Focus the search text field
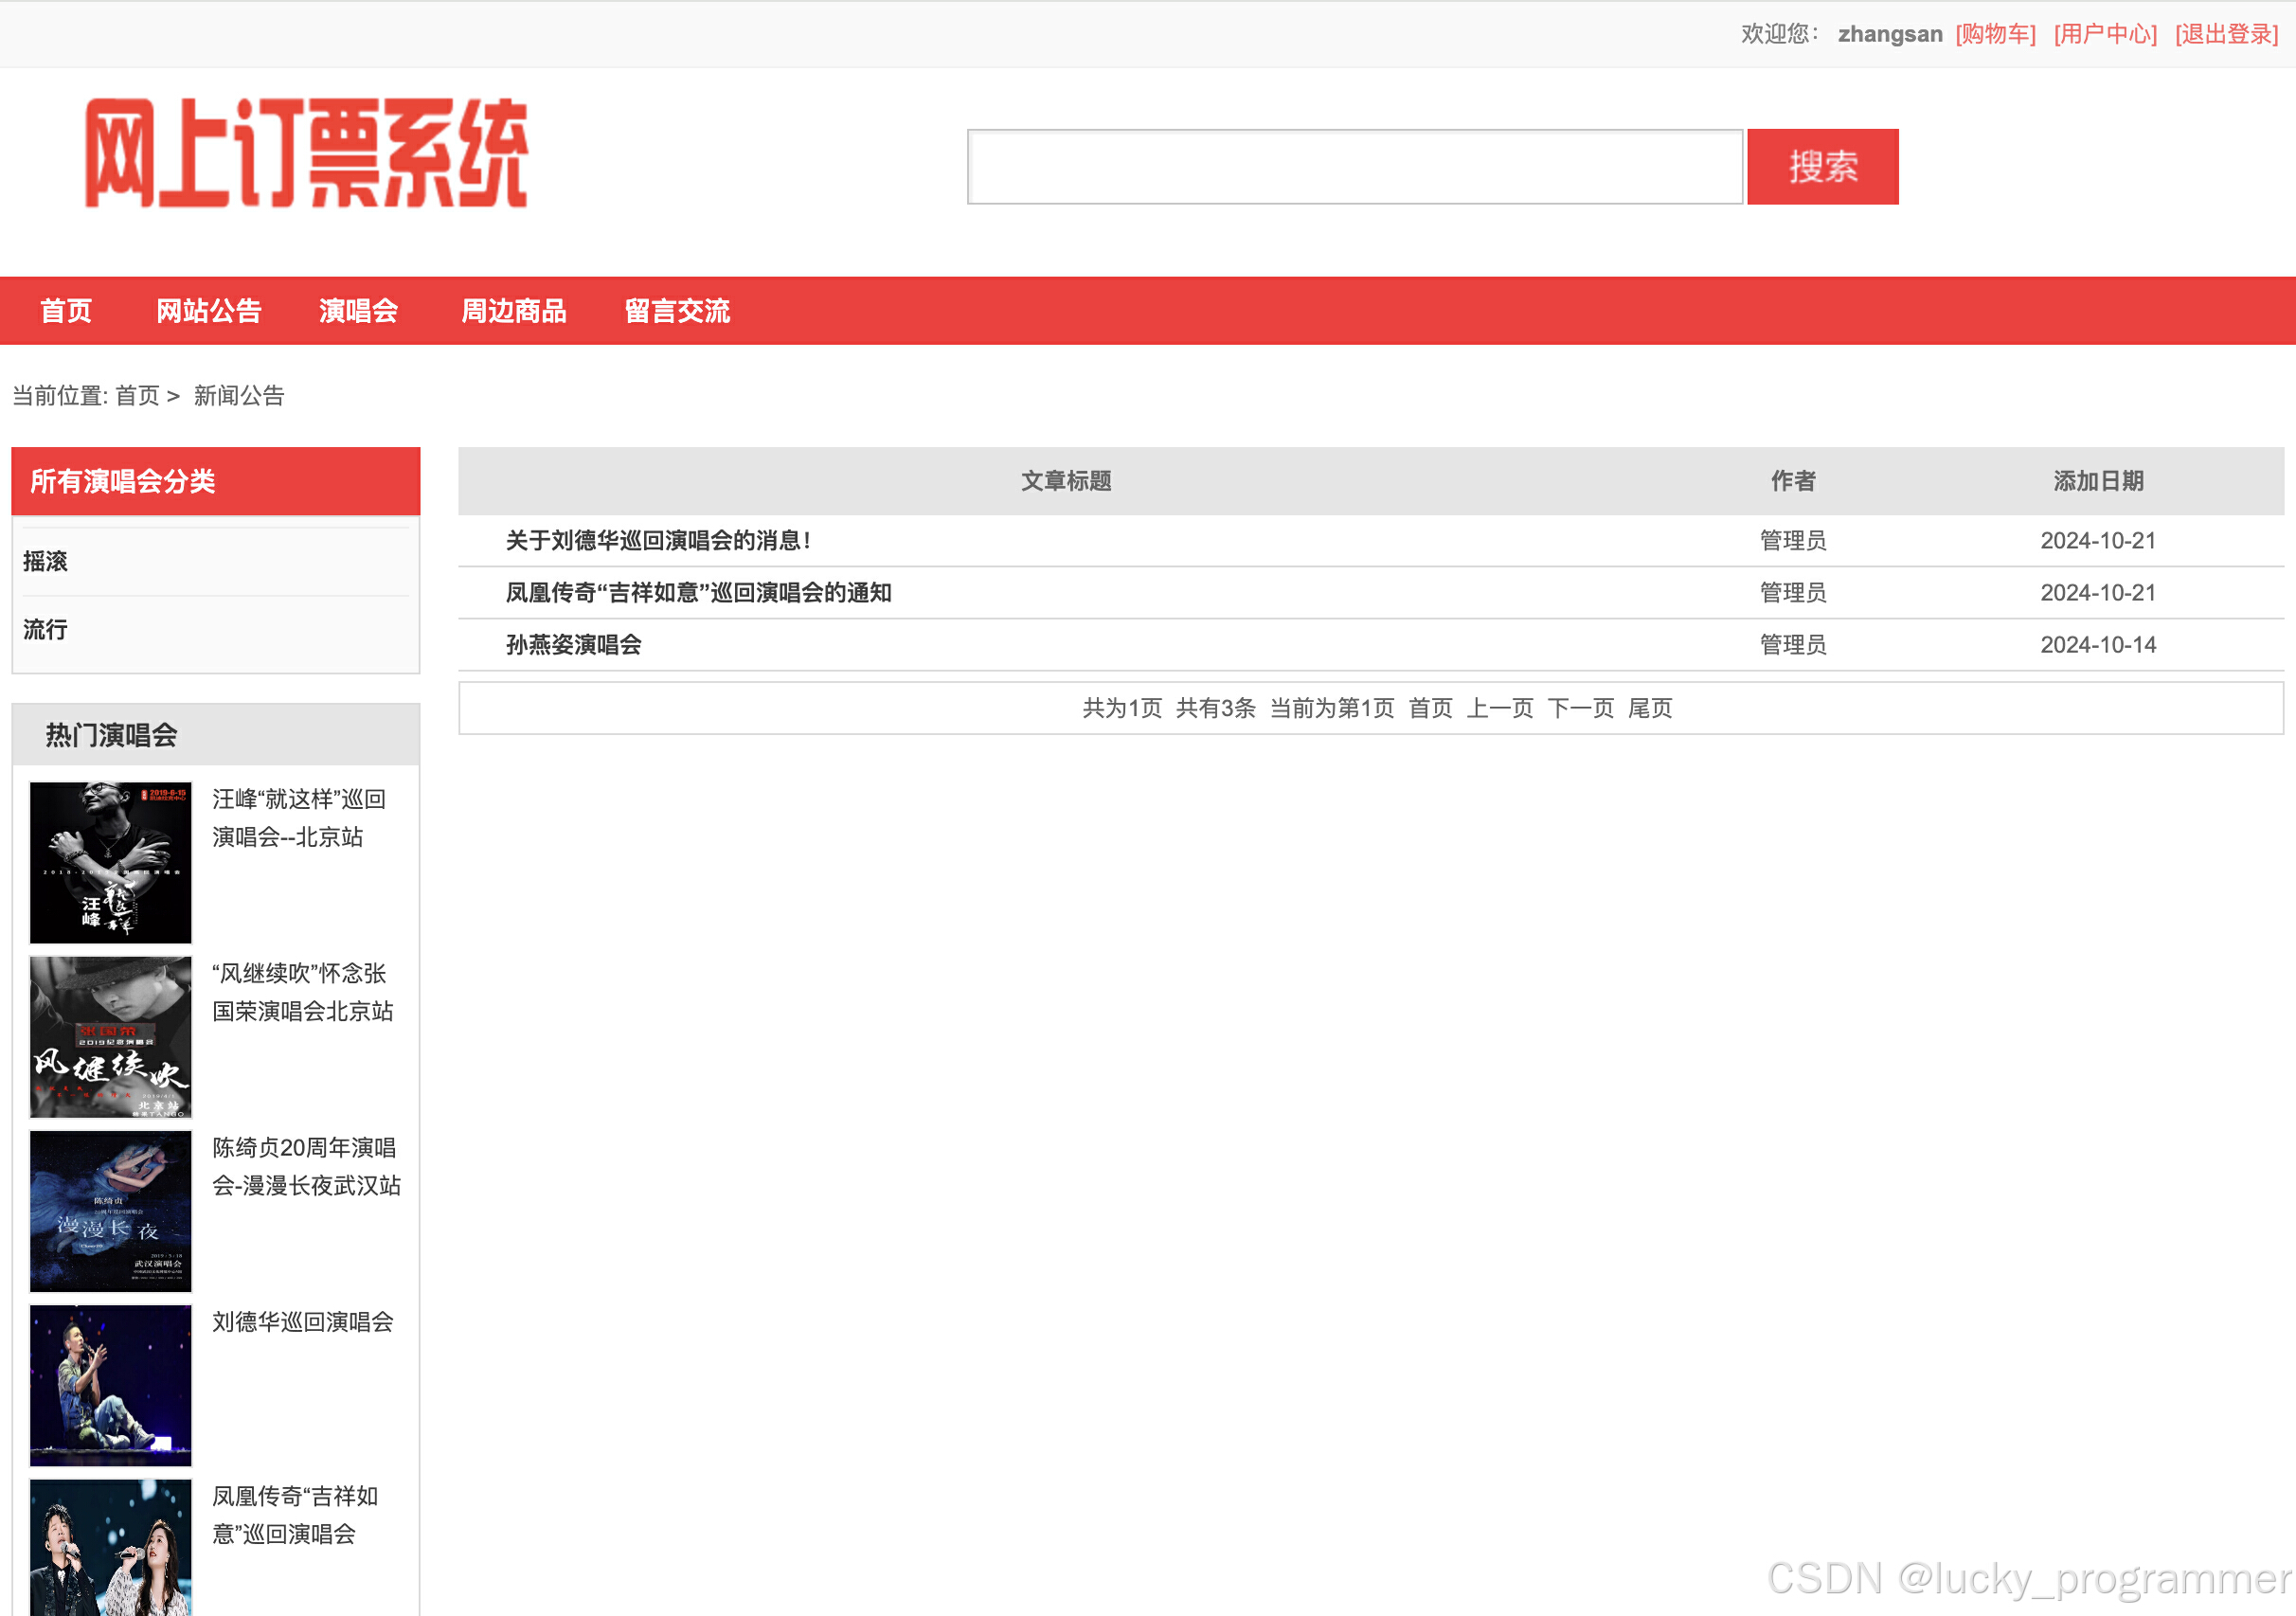The image size is (2296, 1616). (1354, 166)
